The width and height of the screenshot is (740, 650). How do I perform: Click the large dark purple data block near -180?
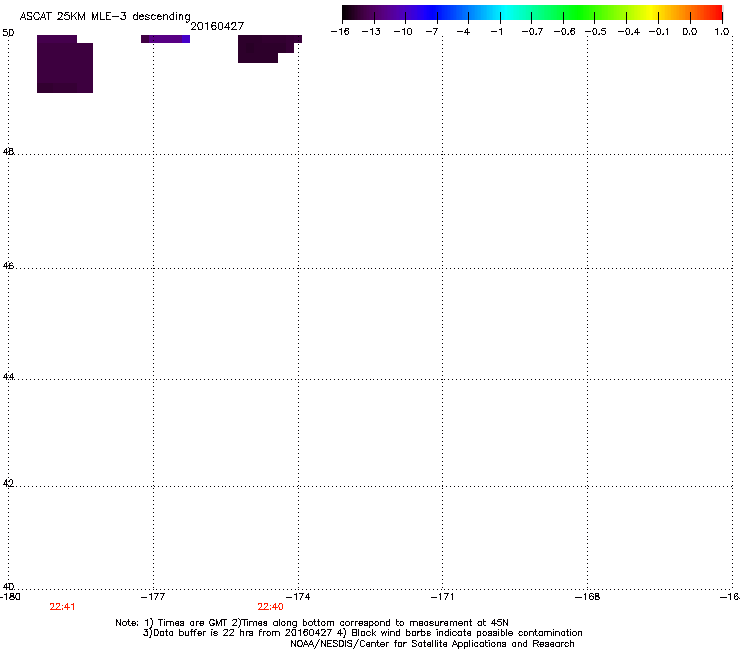point(65,64)
